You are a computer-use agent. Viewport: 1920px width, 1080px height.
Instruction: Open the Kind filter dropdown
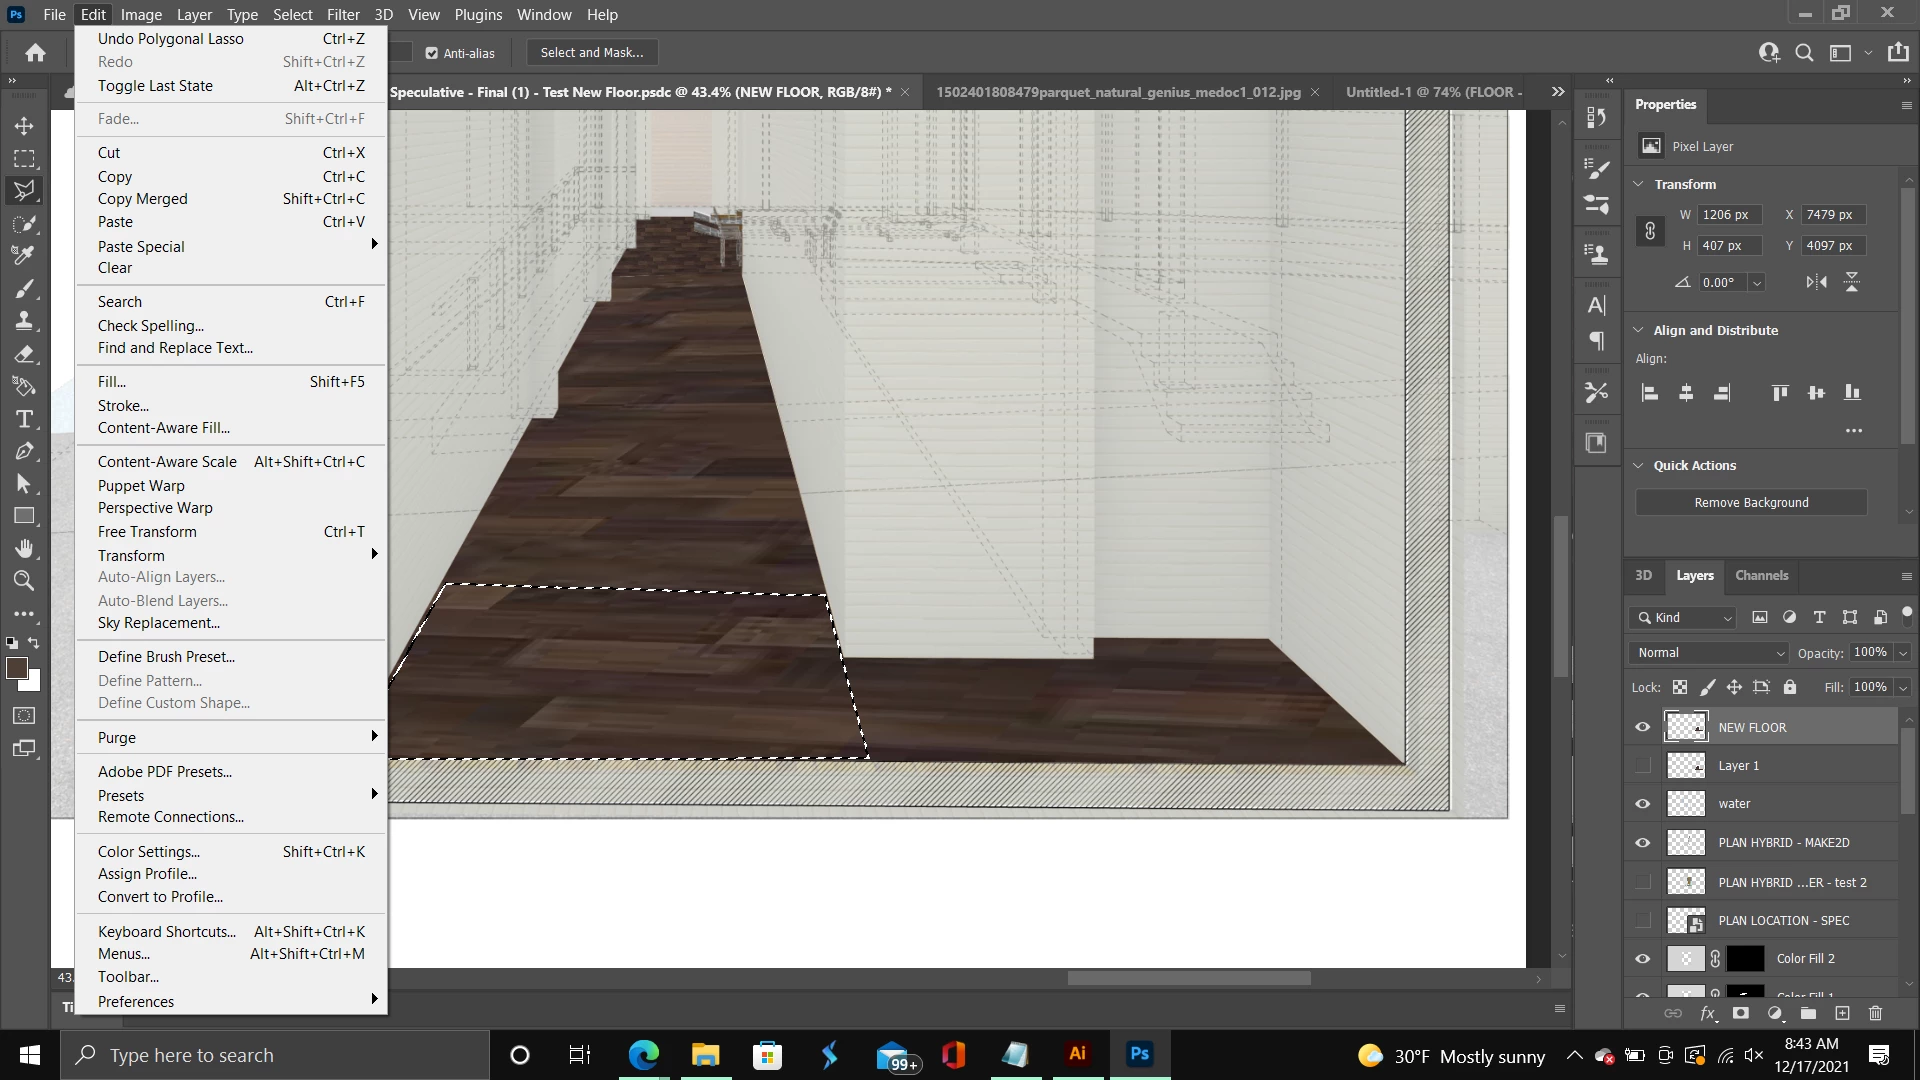point(1682,618)
